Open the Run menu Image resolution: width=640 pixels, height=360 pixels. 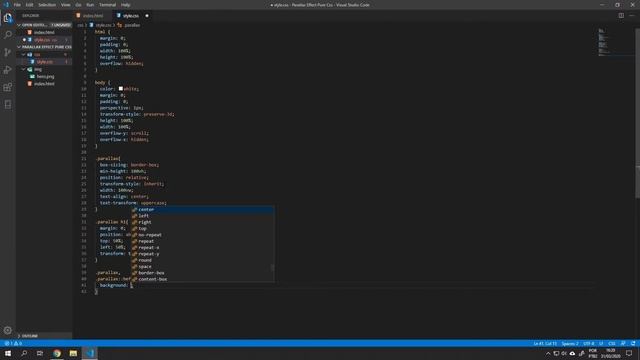coord(90,5)
